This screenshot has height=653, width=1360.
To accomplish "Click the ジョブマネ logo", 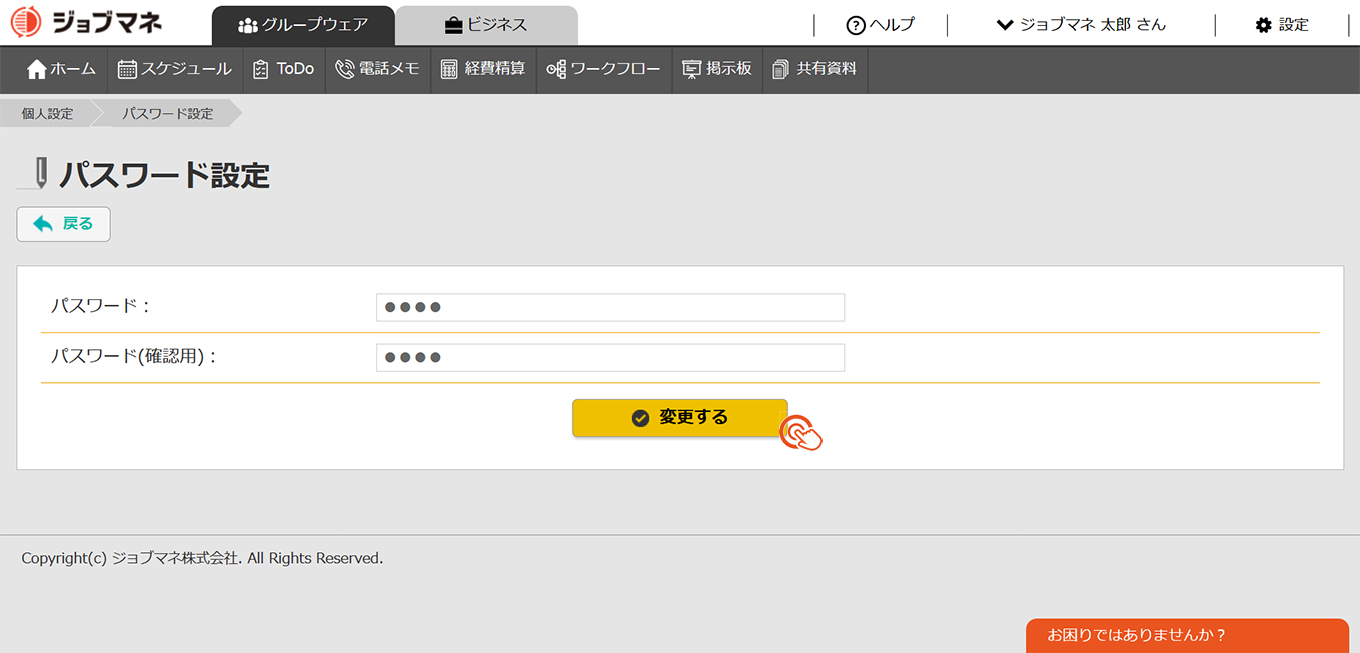I will (x=86, y=22).
